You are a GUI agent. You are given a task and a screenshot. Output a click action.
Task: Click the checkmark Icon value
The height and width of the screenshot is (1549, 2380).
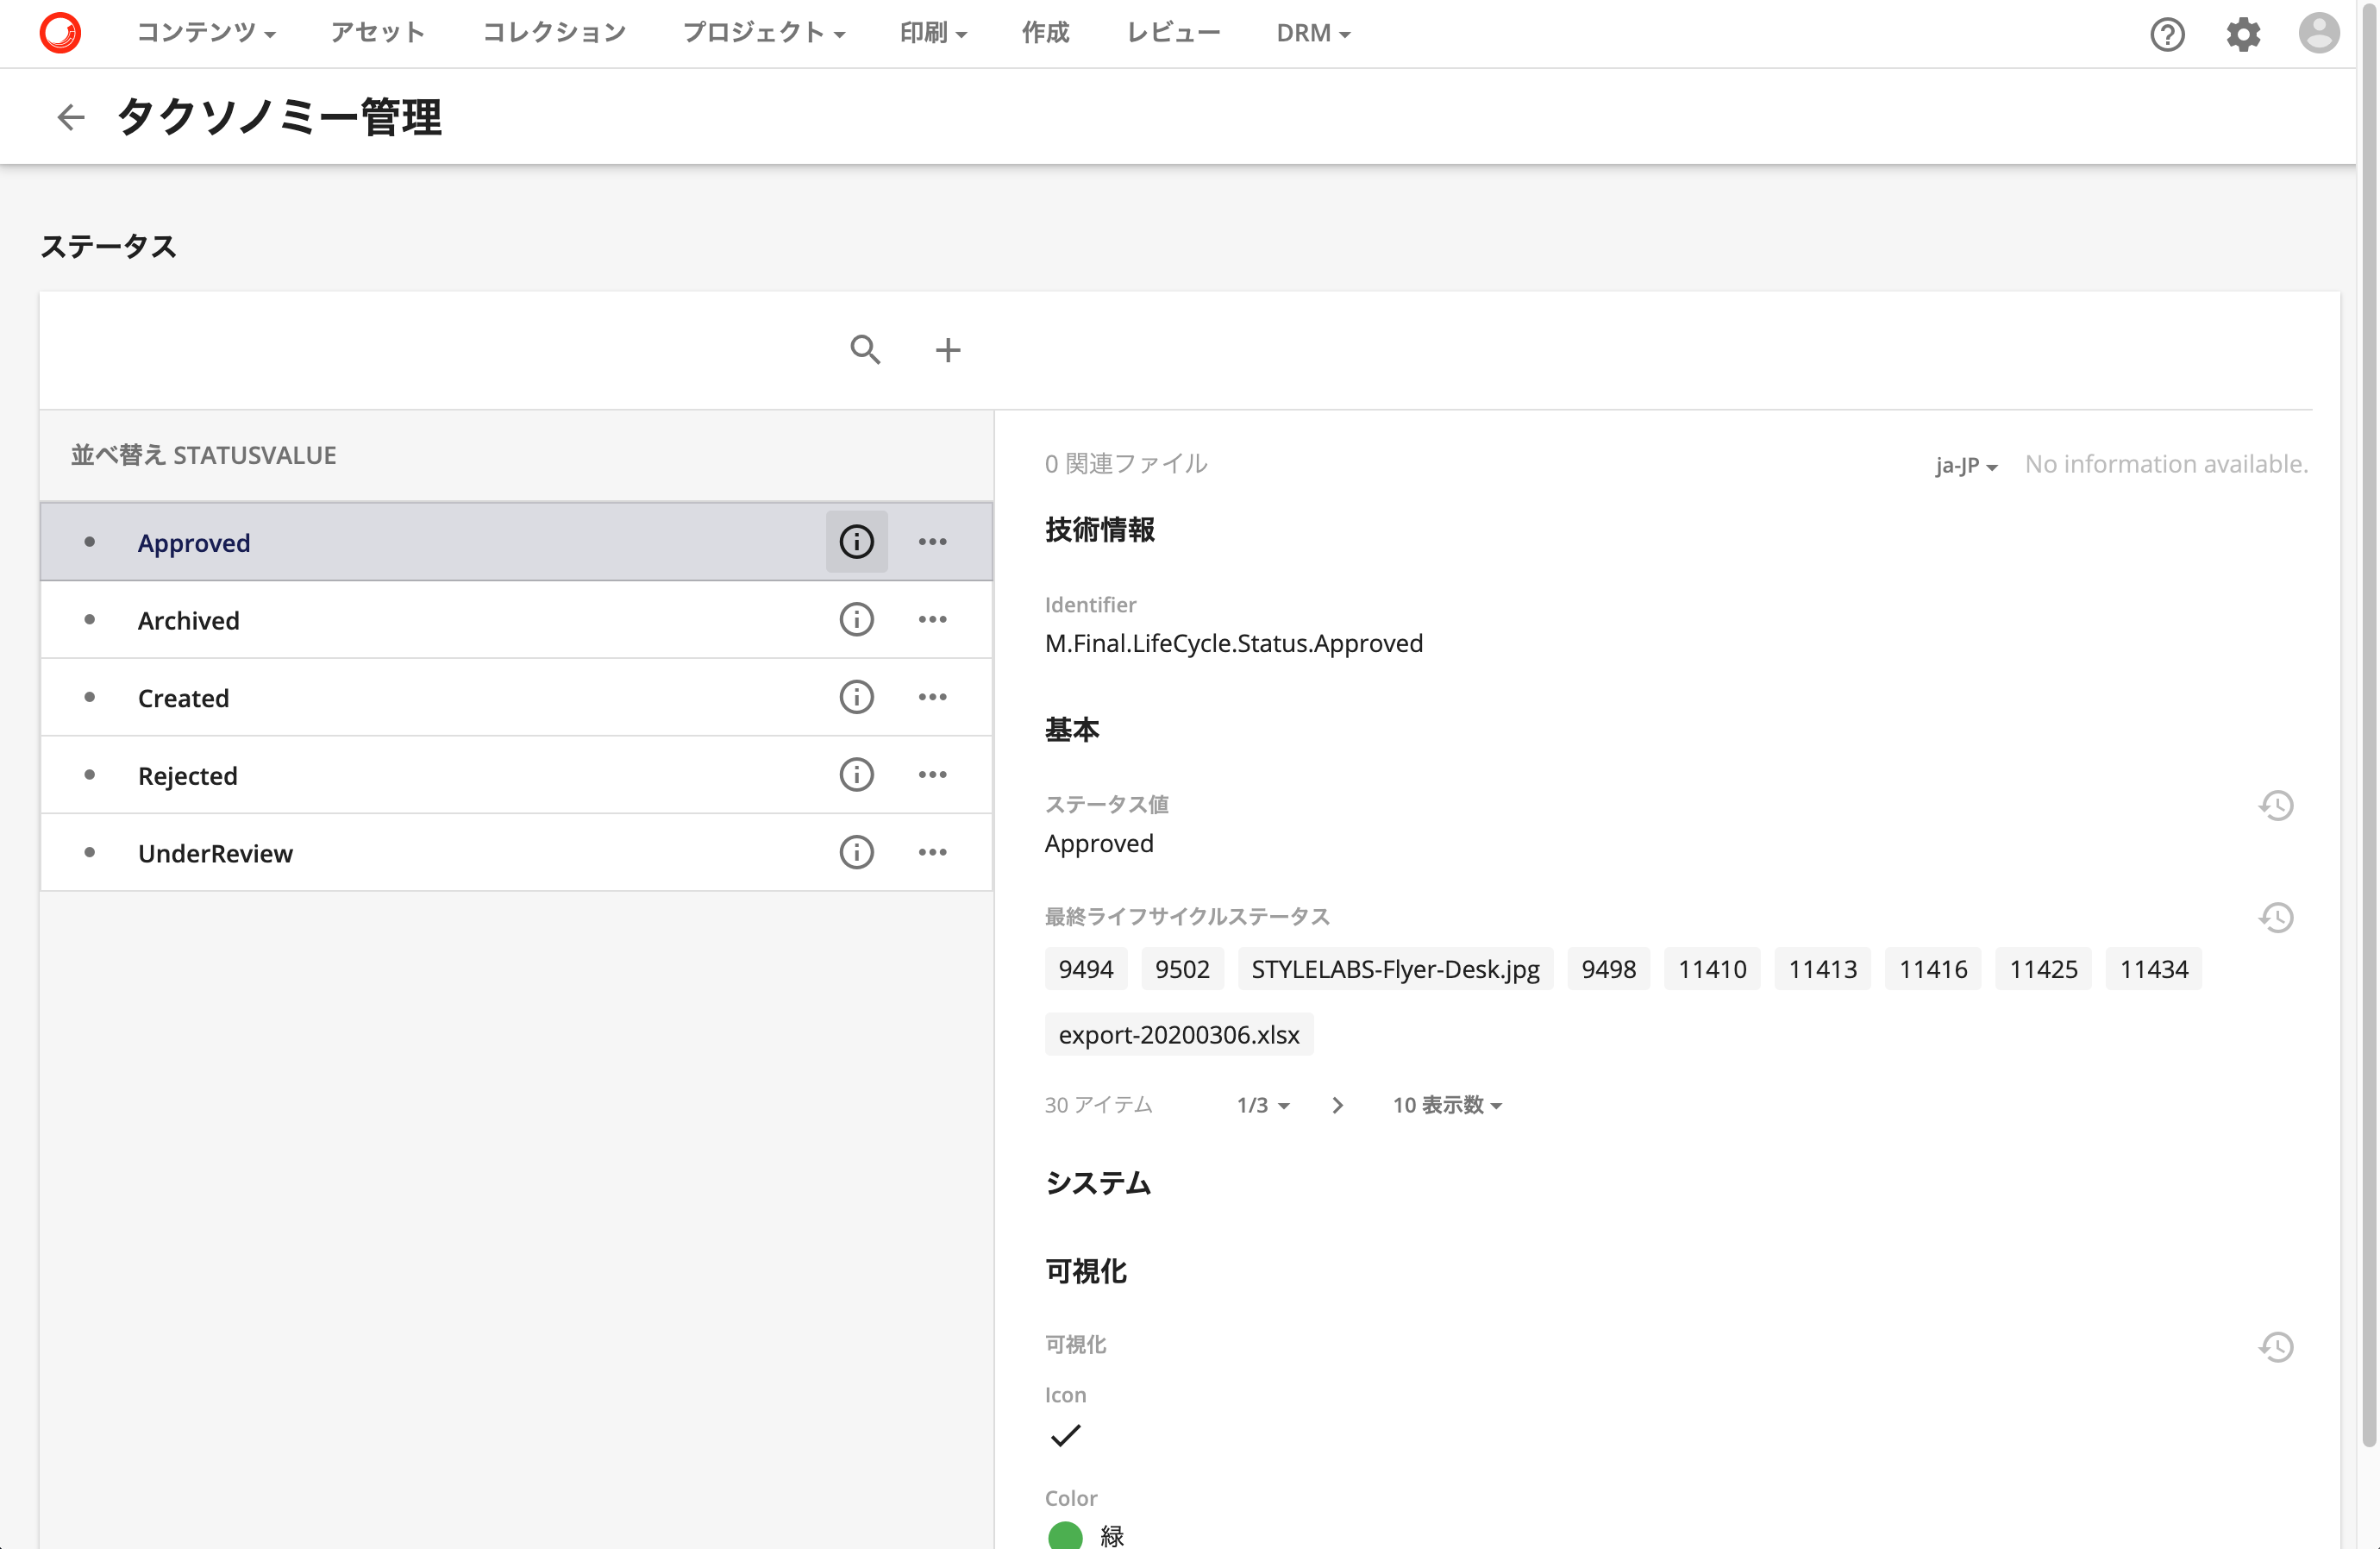pos(1066,1436)
